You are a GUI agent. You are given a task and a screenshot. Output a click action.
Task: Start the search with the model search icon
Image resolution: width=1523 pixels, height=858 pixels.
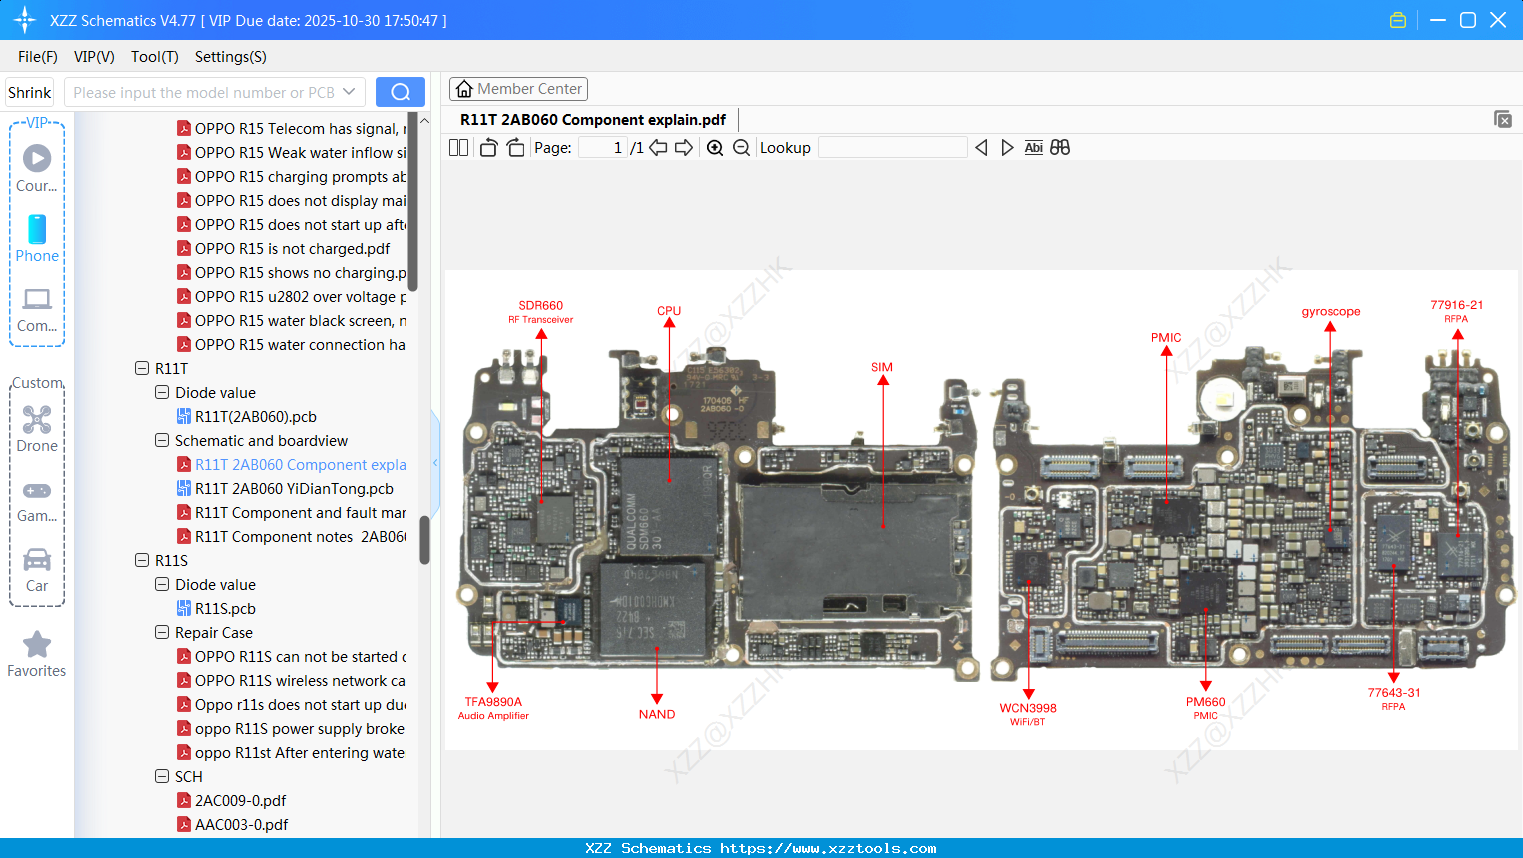click(400, 91)
